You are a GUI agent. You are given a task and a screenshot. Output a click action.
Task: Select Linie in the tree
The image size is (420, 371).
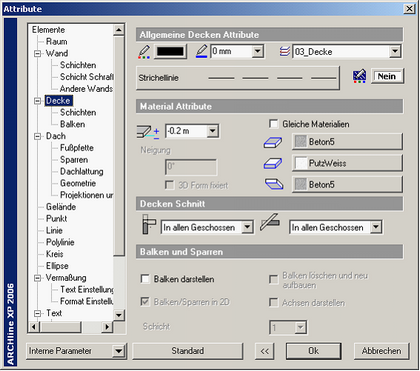[x=54, y=231]
